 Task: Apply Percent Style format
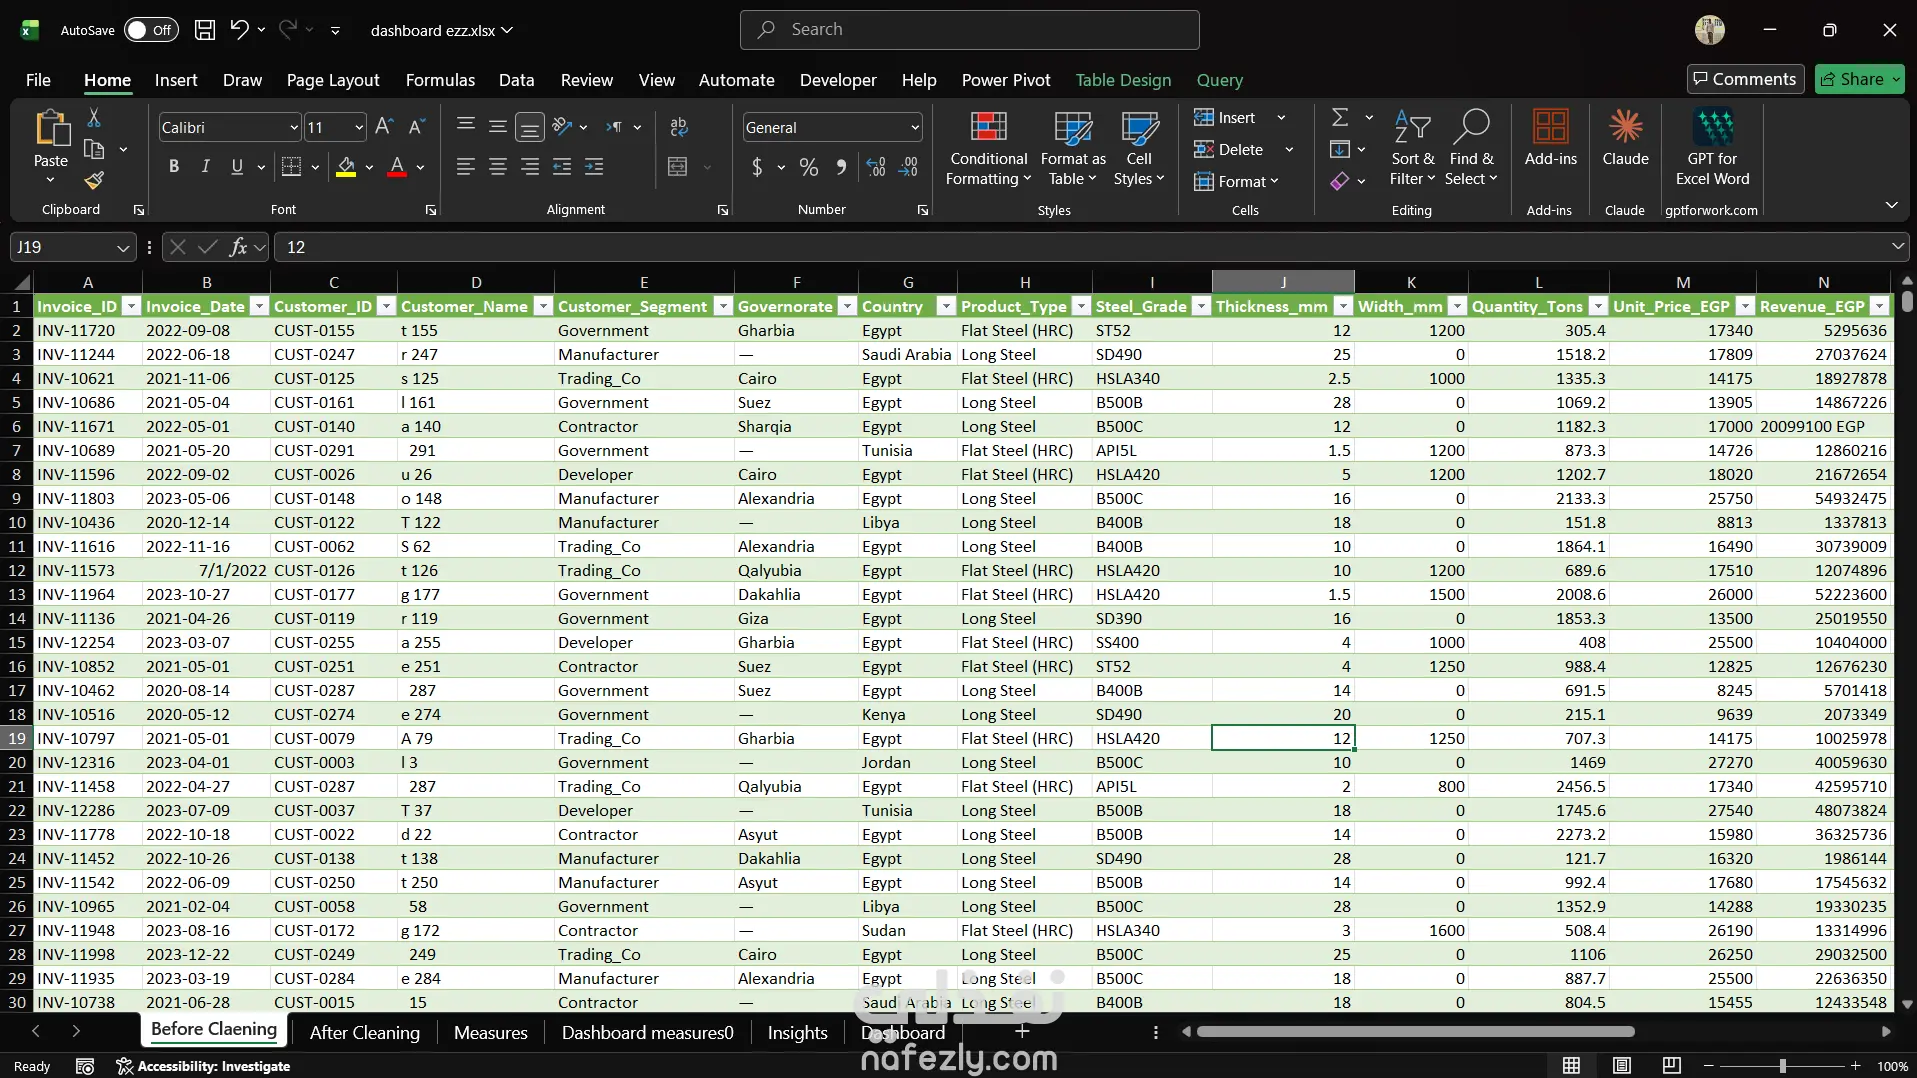click(809, 167)
